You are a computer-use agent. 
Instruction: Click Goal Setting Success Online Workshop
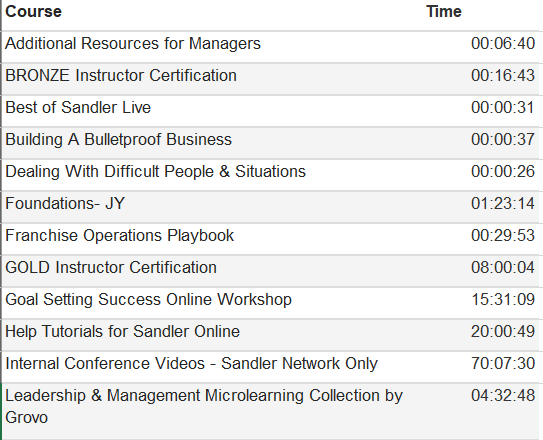click(x=148, y=299)
